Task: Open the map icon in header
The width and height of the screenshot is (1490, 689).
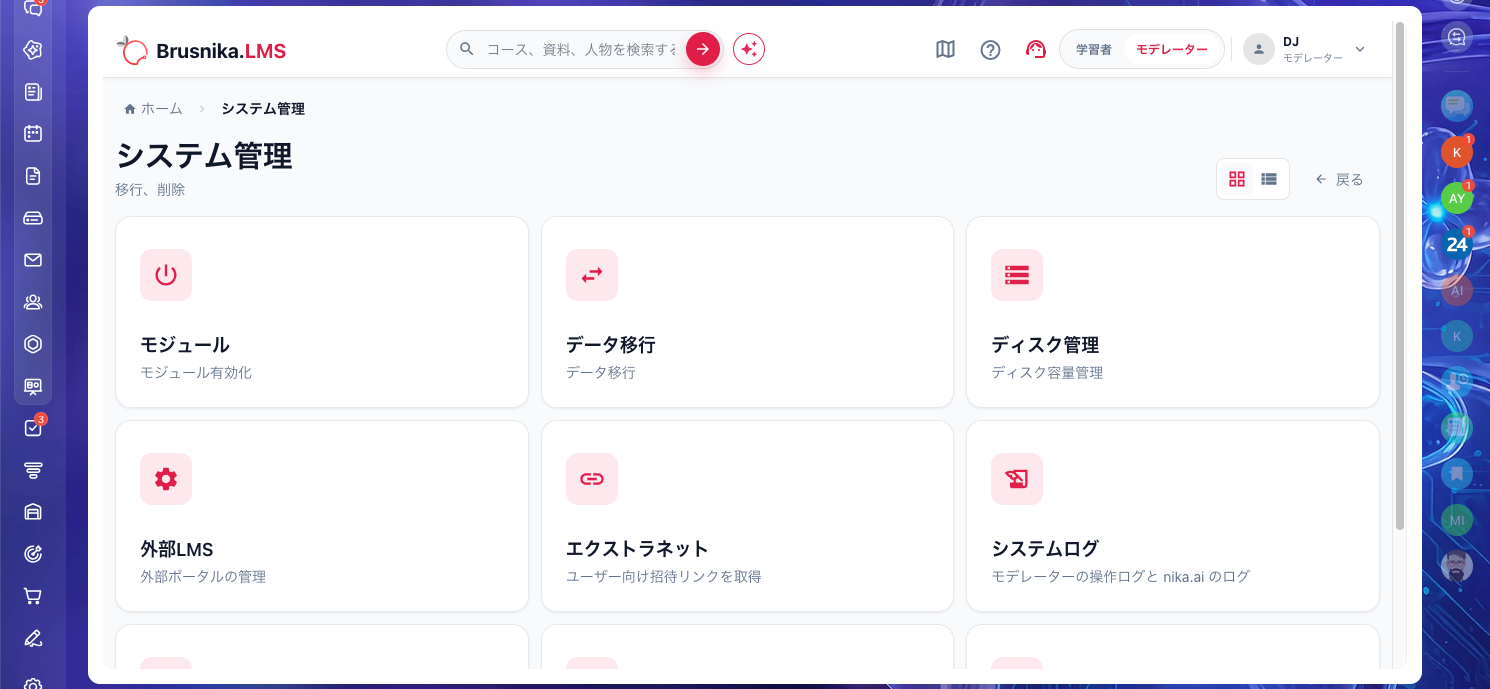Action: point(945,49)
